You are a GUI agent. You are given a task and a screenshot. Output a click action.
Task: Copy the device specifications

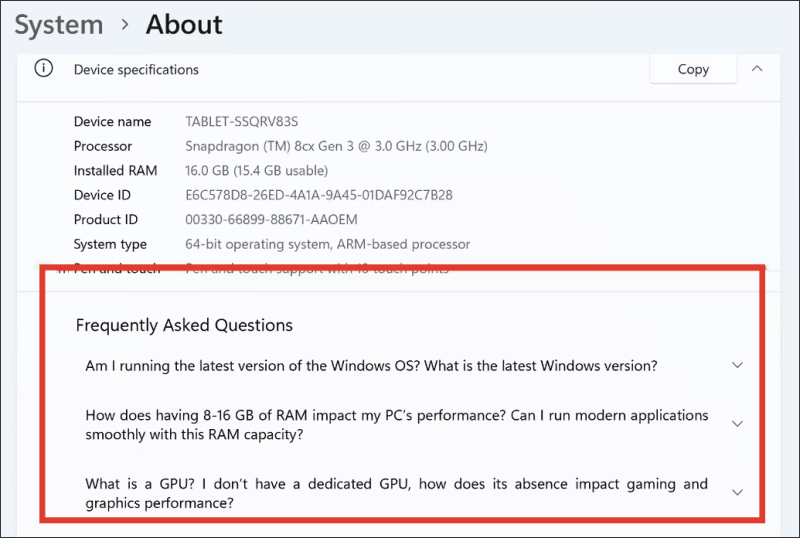click(x=693, y=69)
